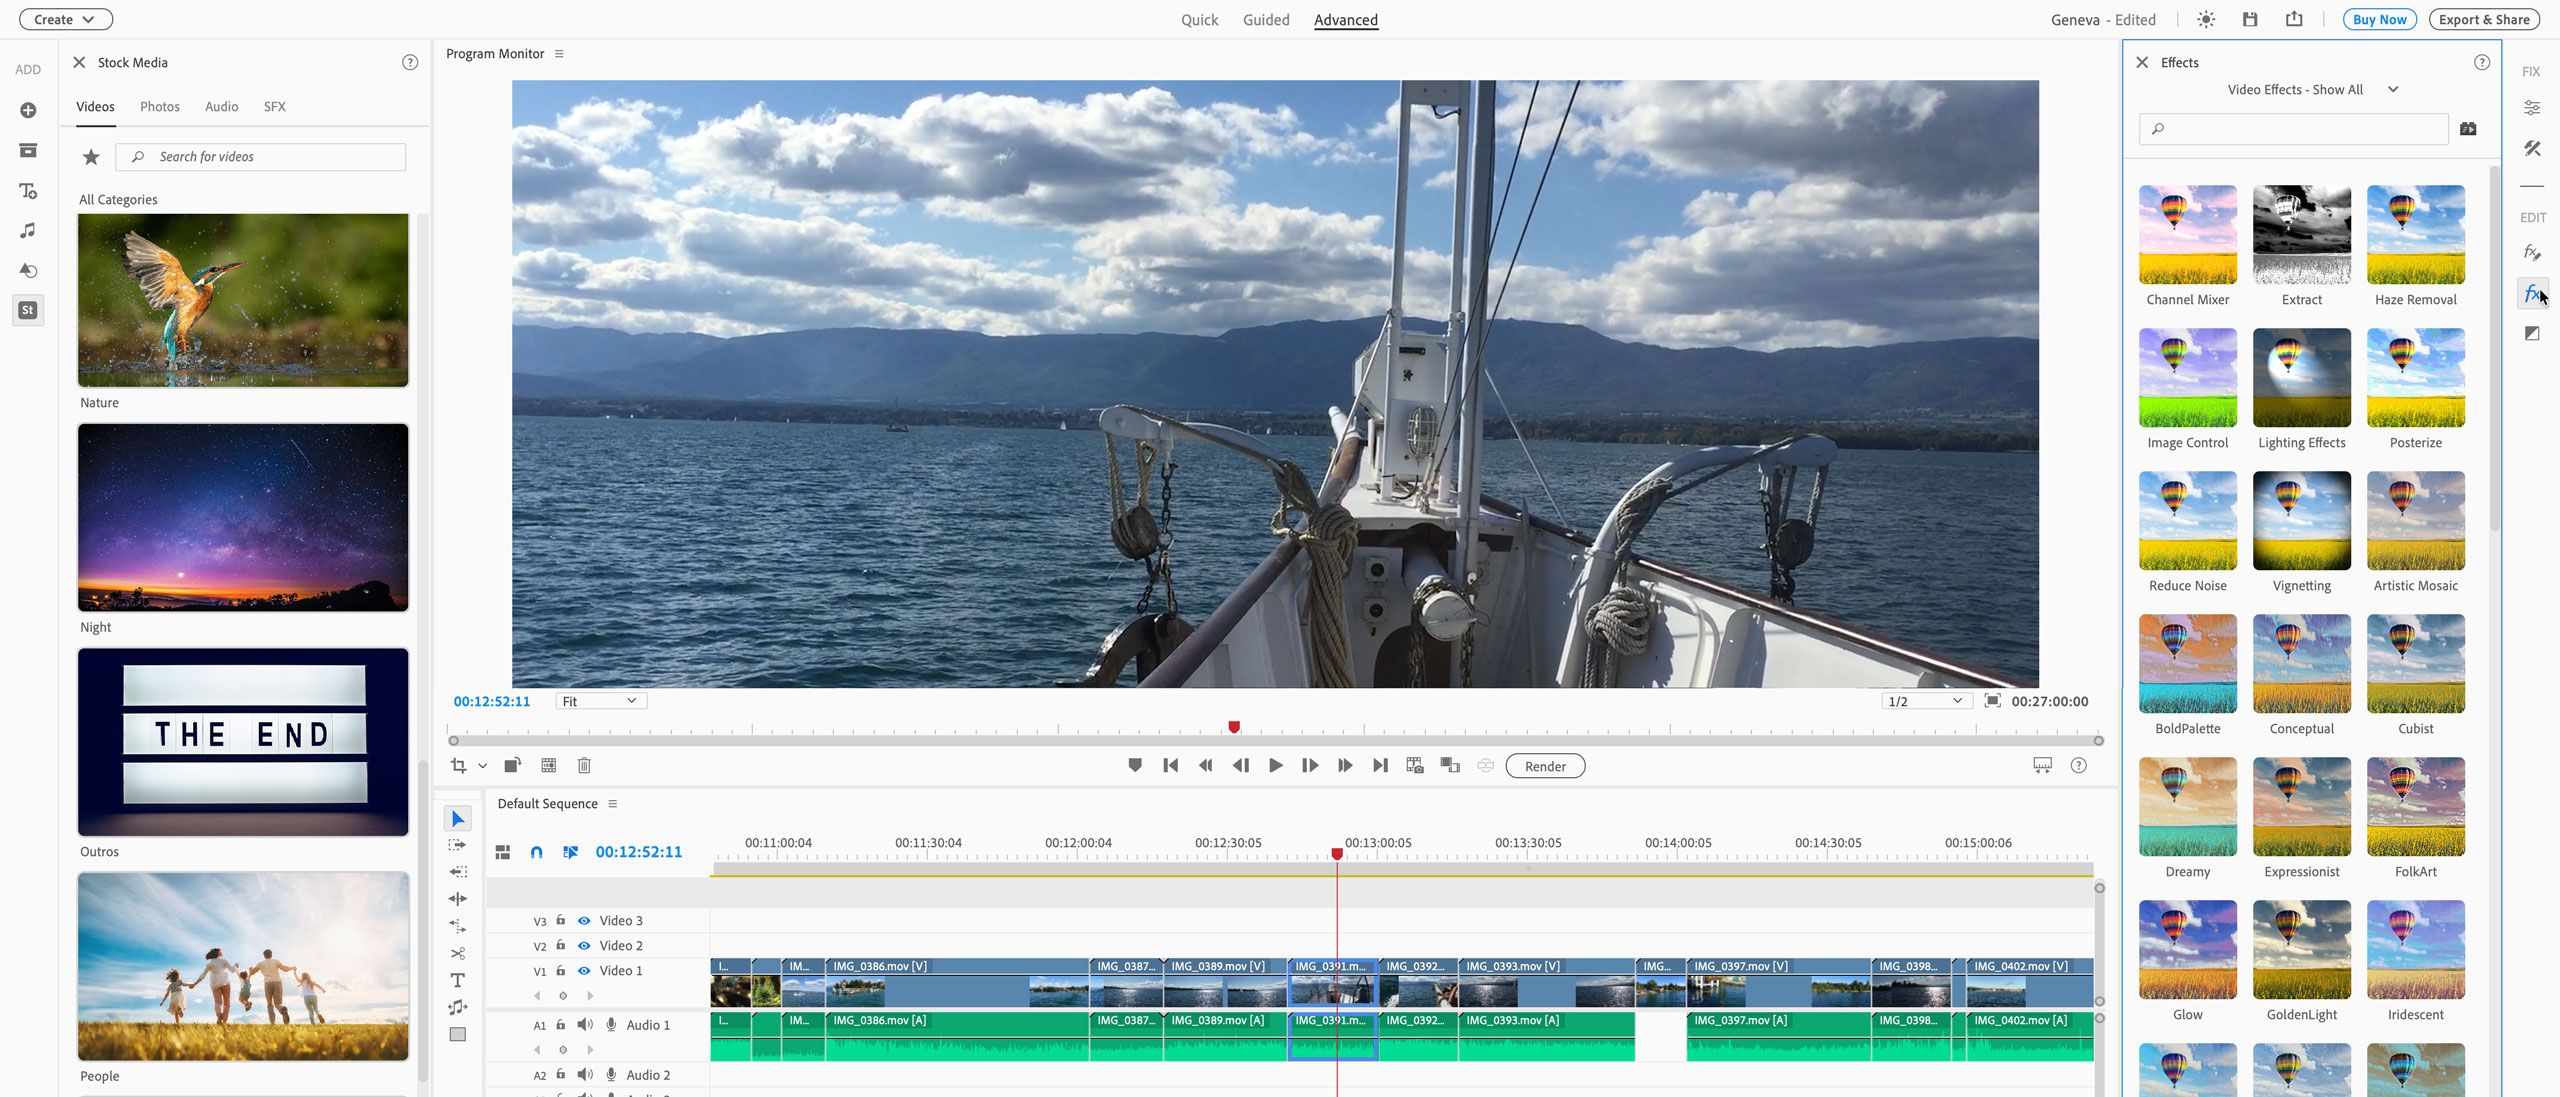This screenshot has height=1097, width=2560.
Task: Click the Add Marker icon
Action: (1135, 765)
